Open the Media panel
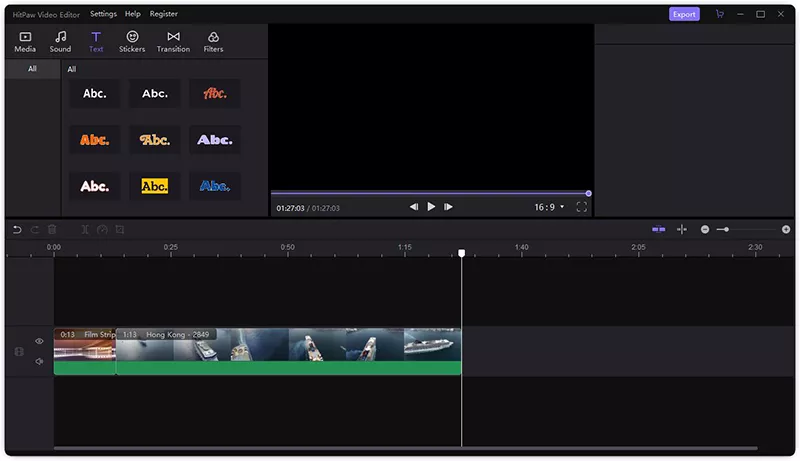The image size is (800, 461). [x=25, y=42]
